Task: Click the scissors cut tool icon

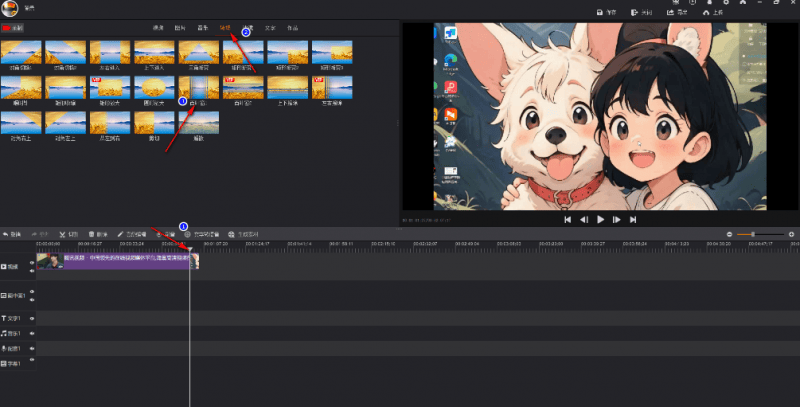Action: coord(62,234)
